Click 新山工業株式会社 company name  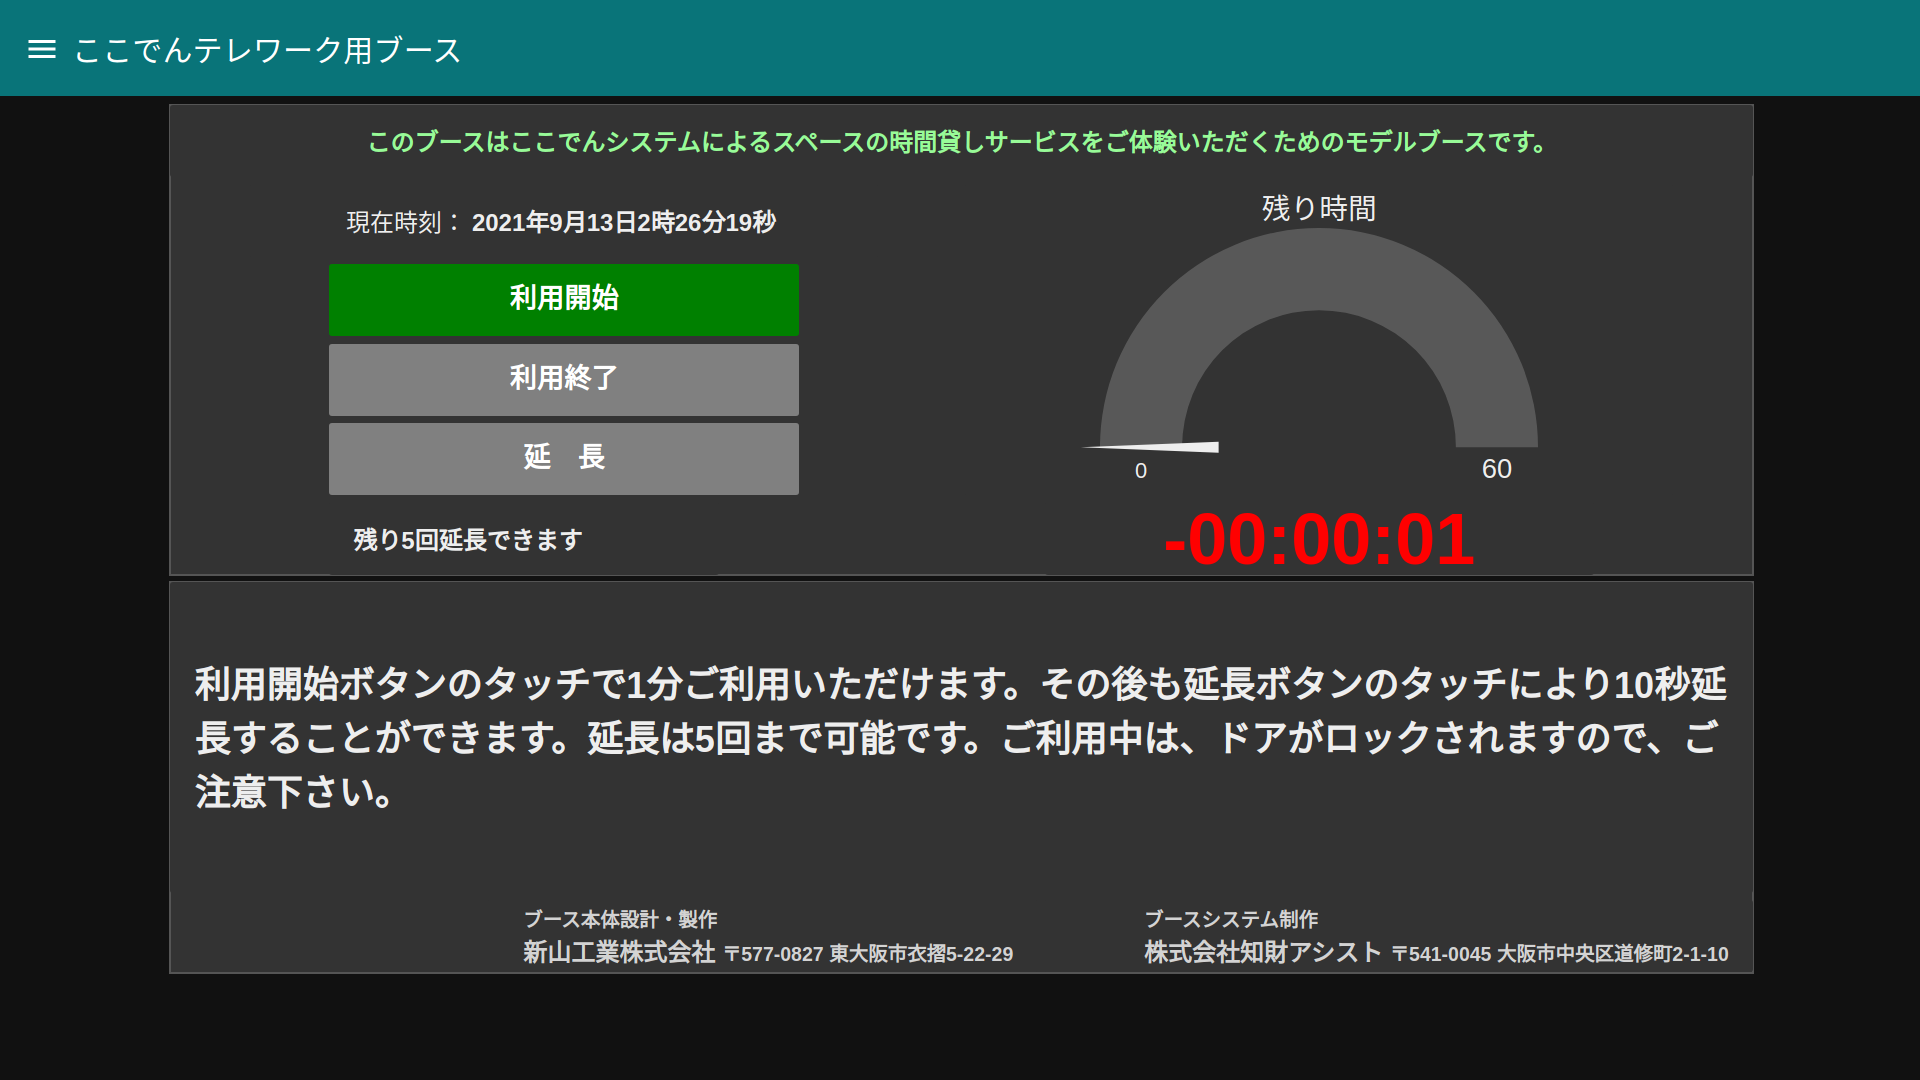[619, 952]
